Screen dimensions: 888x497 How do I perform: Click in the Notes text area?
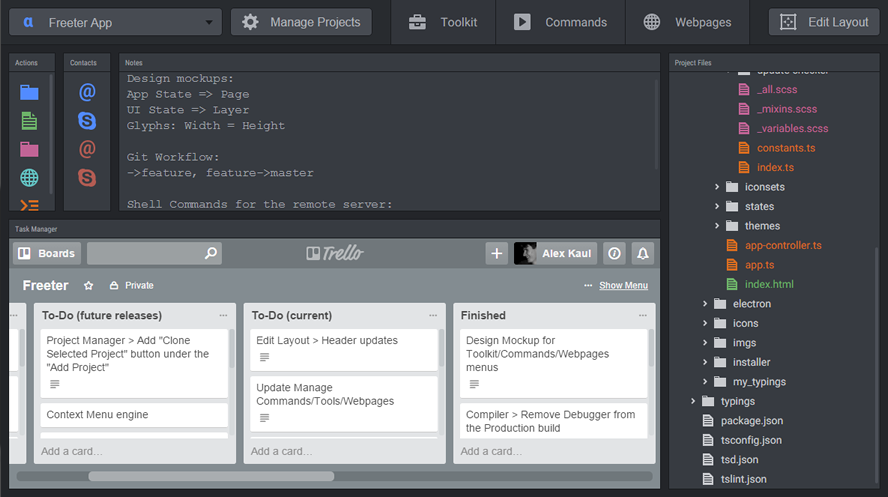click(390, 141)
